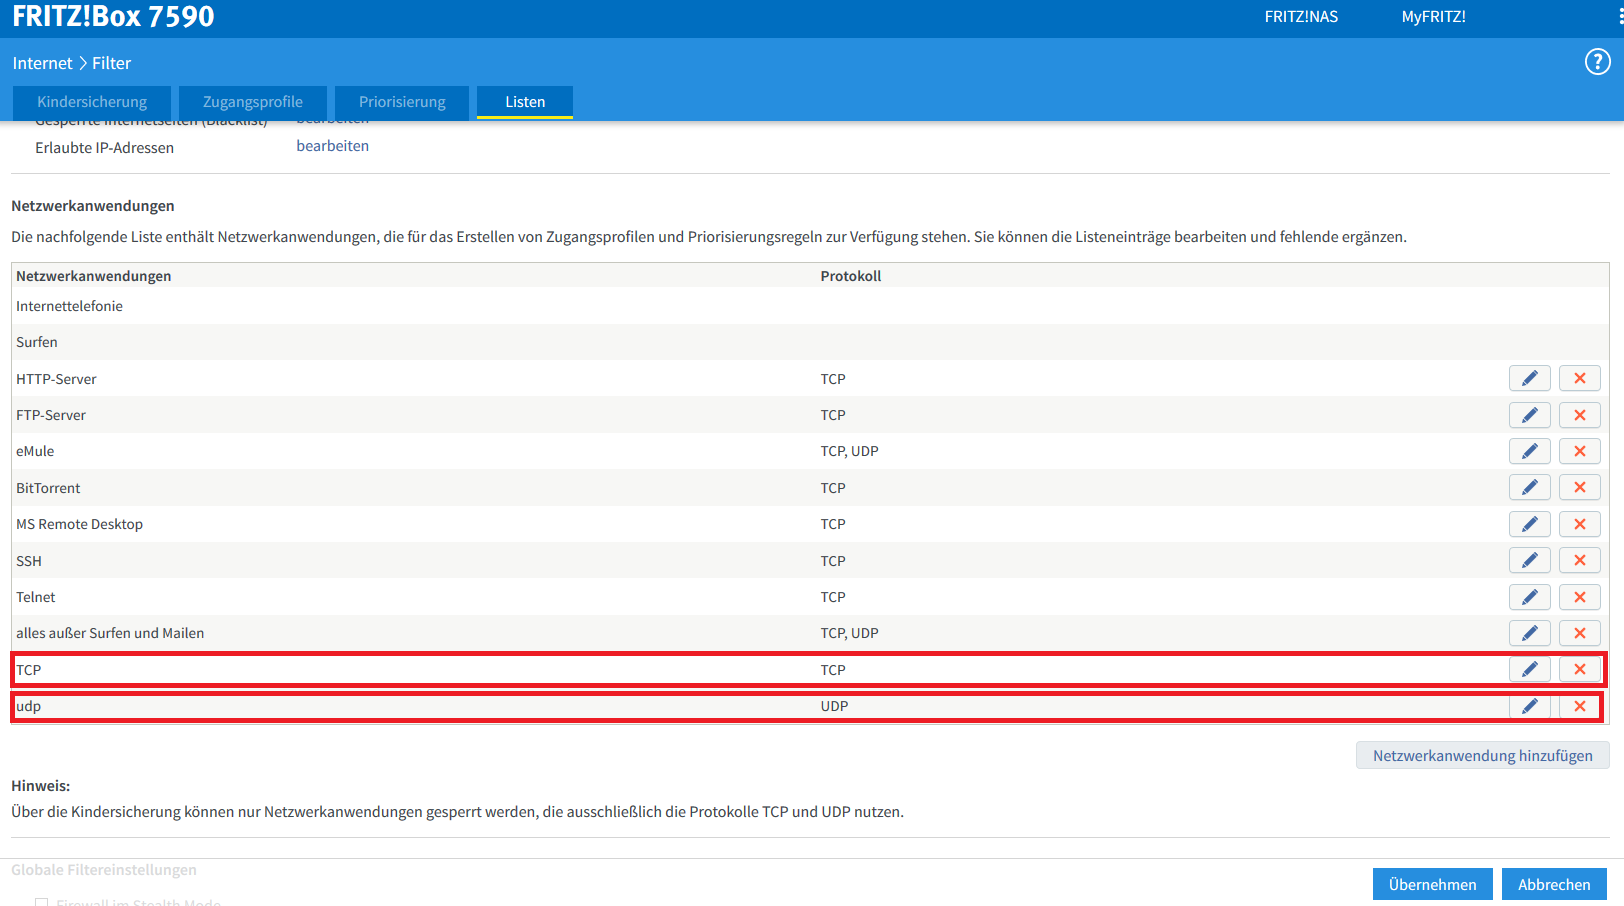
Task: Edit the udp application entry
Action: point(1529,706)
